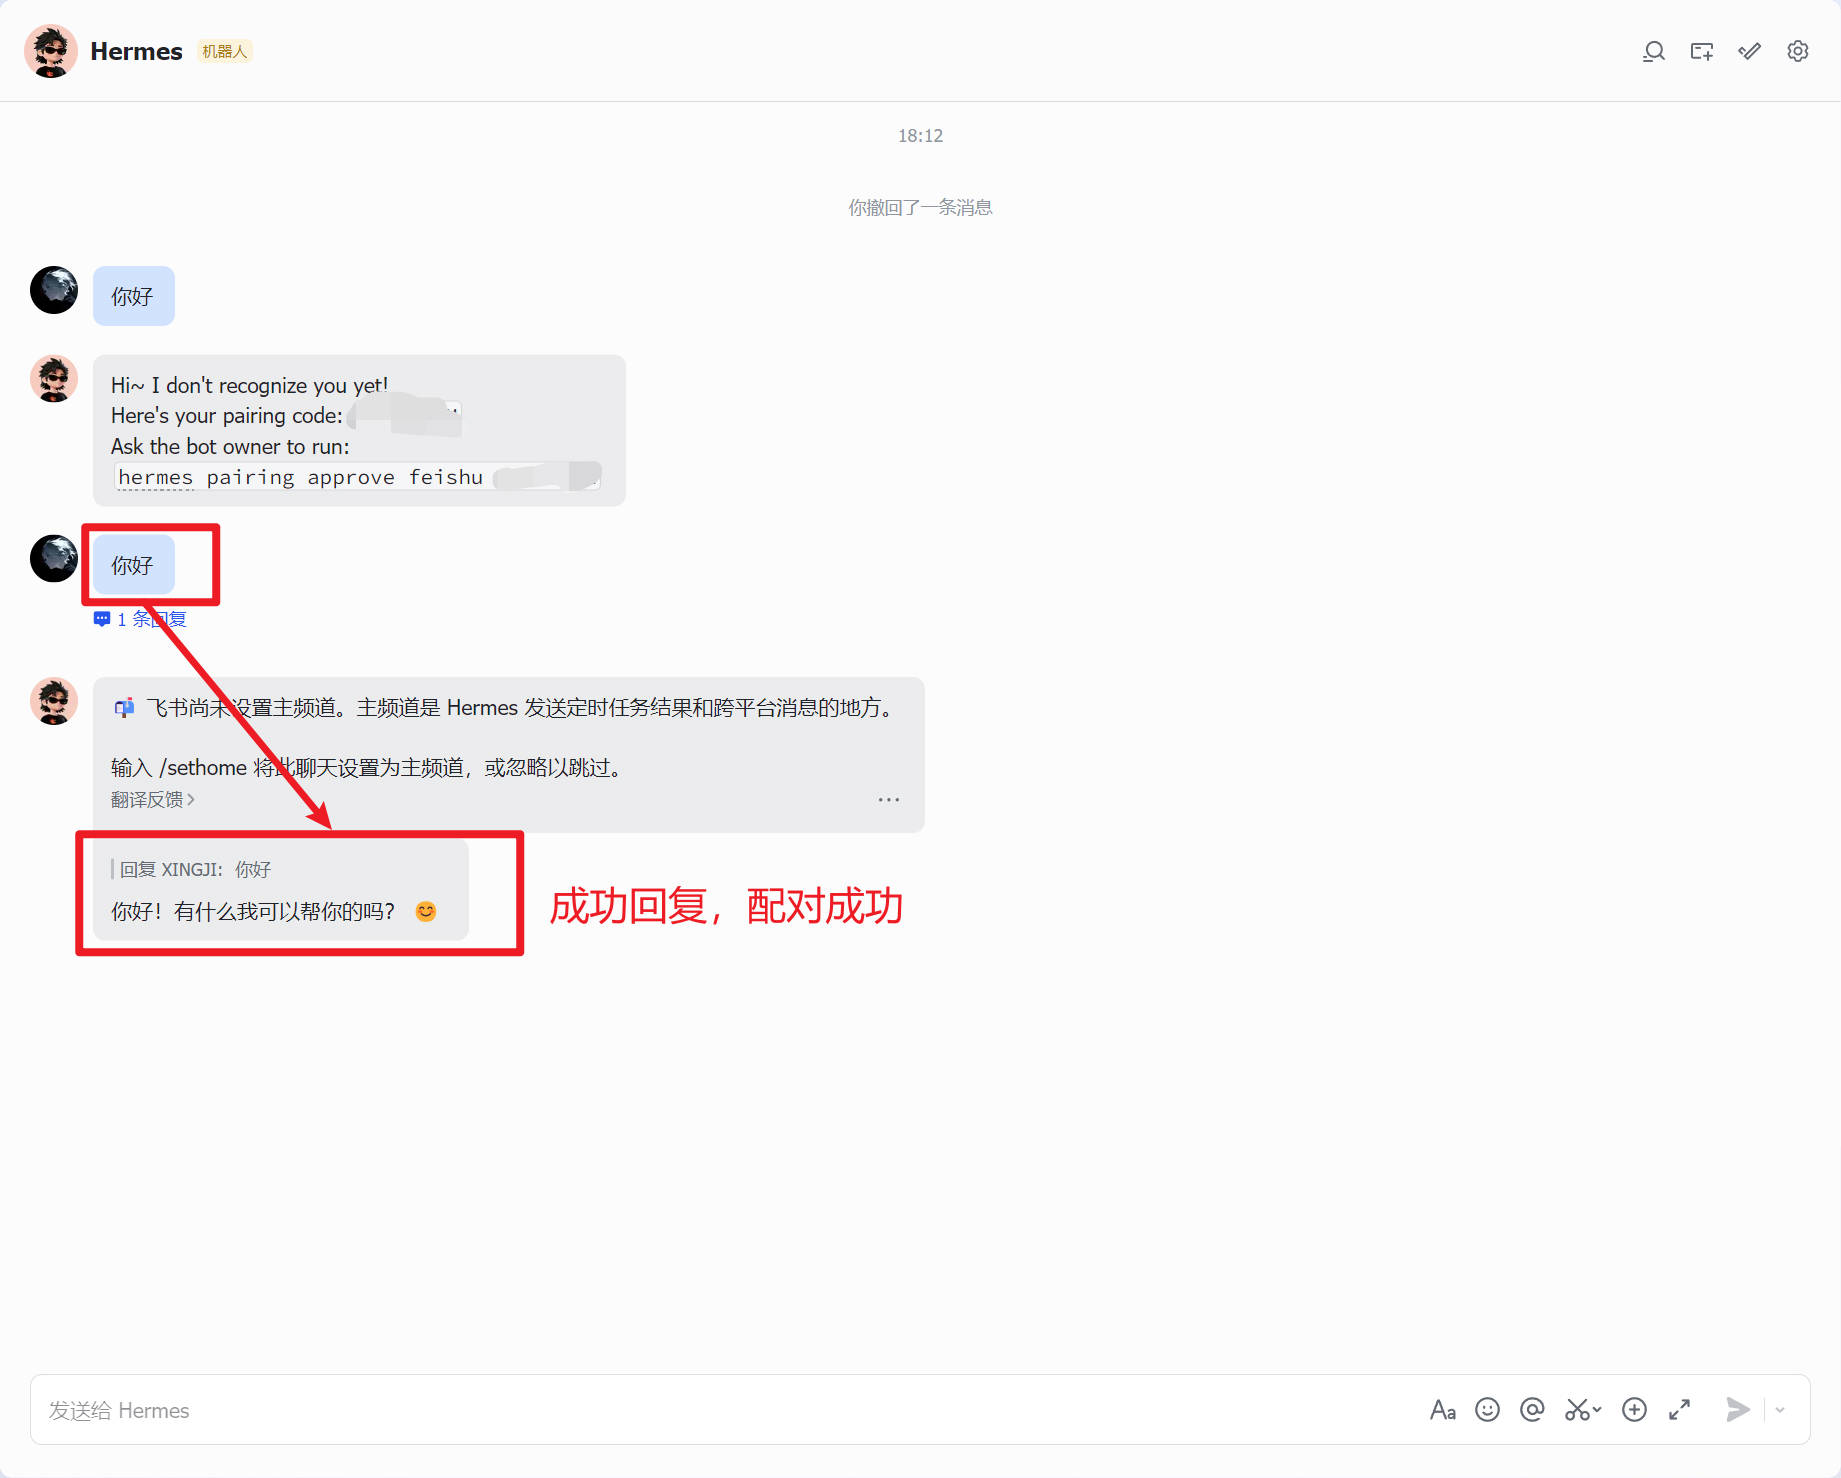1841x1478 pixels.
Task: Click the send message arrow
Action: tap(1738, 1410)
